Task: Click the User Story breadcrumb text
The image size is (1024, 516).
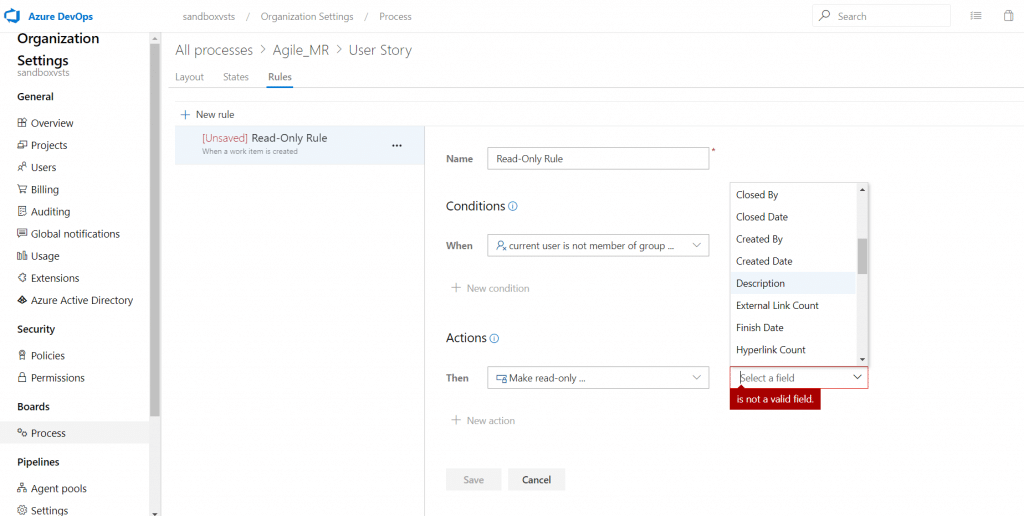Action: [x=380, y=50]
